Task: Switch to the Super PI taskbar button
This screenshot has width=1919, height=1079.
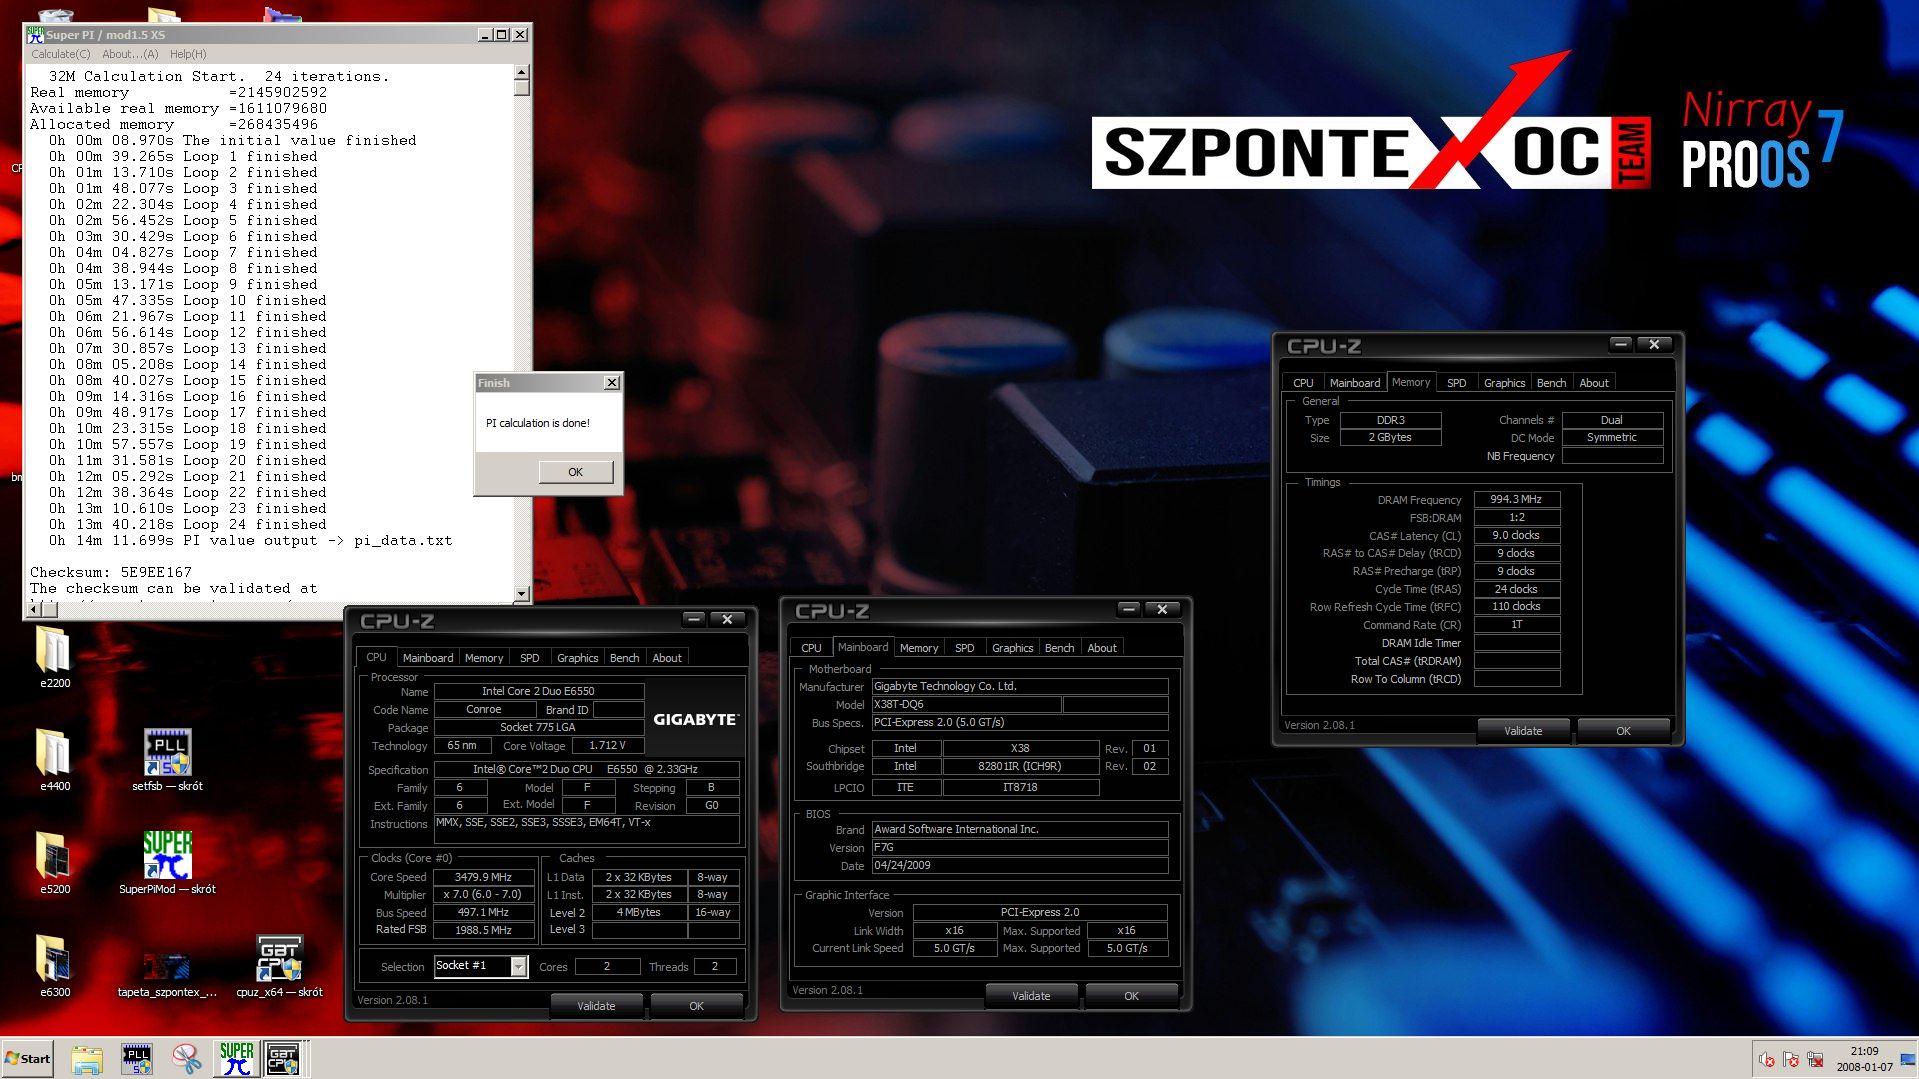Action: coord(236,1059)
